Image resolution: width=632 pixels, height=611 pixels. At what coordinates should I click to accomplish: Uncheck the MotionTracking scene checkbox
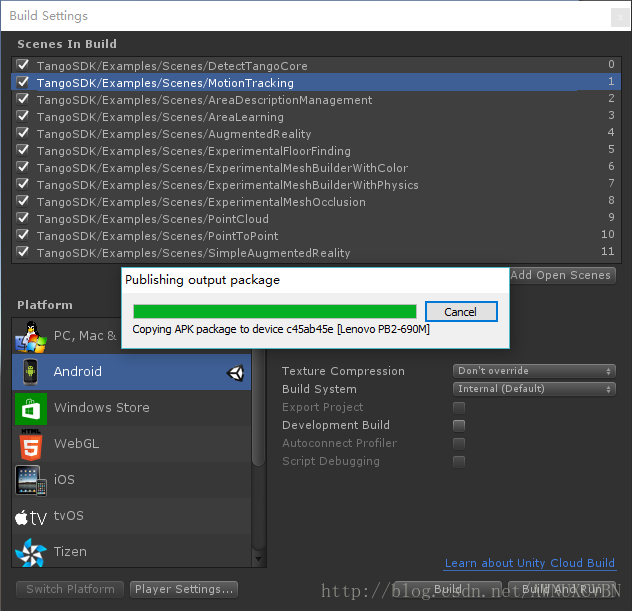click(x=23, y=82)
